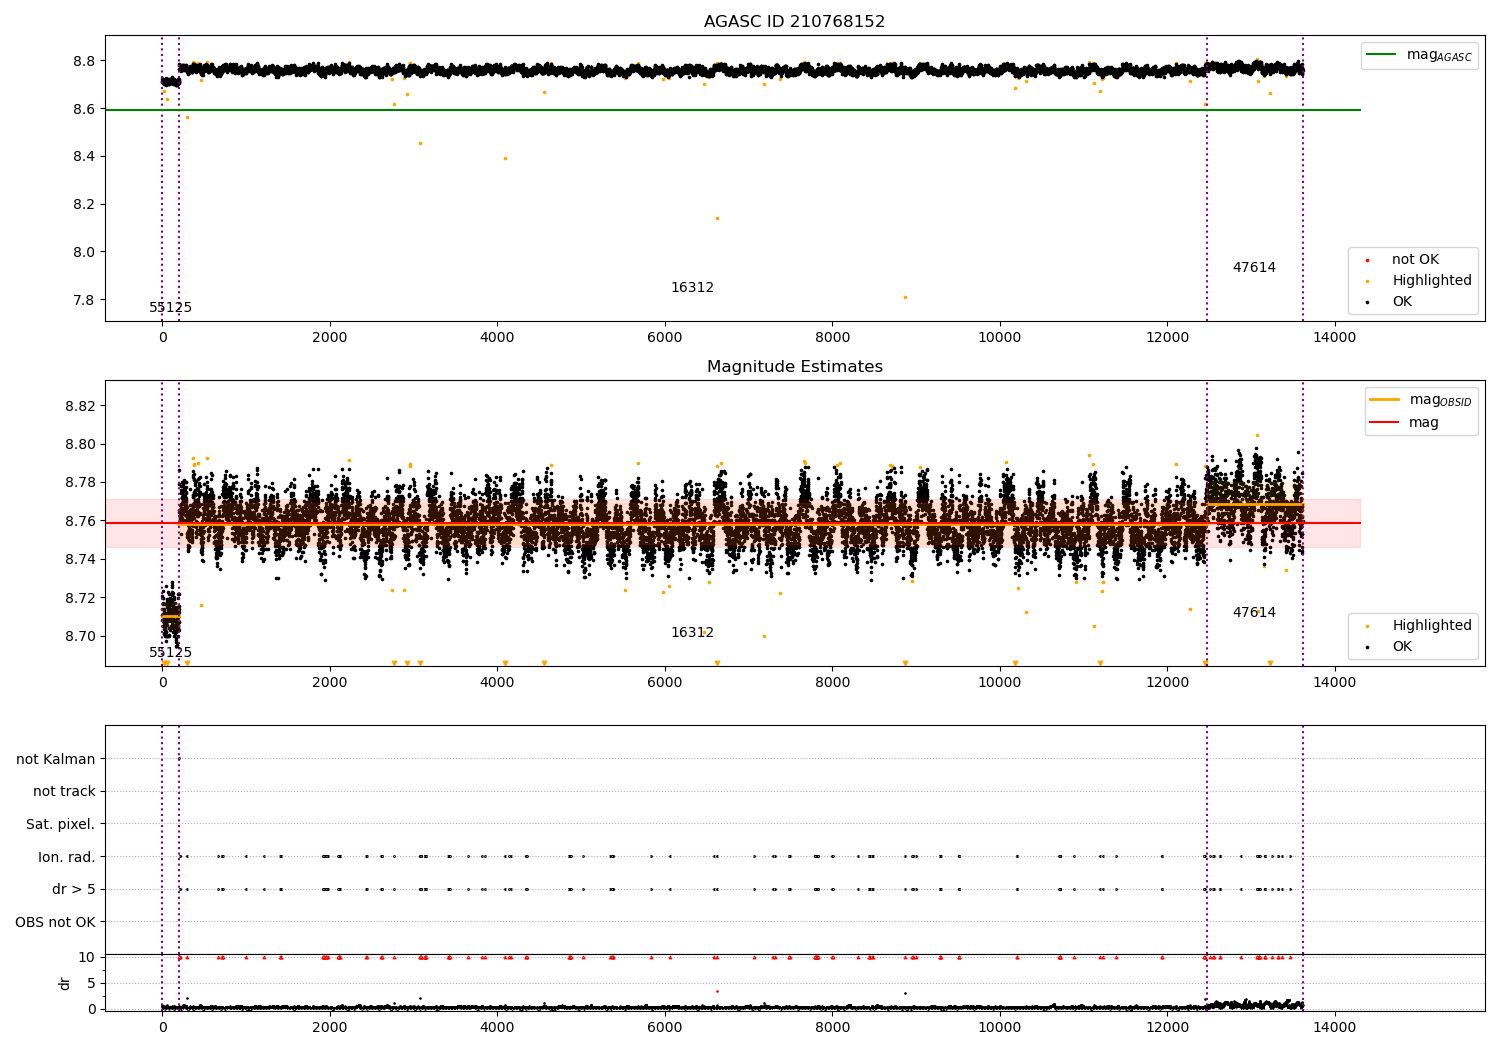Click the 'OK' legend entry in top plot
This screenshot has width=1500, height=1050.
click(1390, 302)
